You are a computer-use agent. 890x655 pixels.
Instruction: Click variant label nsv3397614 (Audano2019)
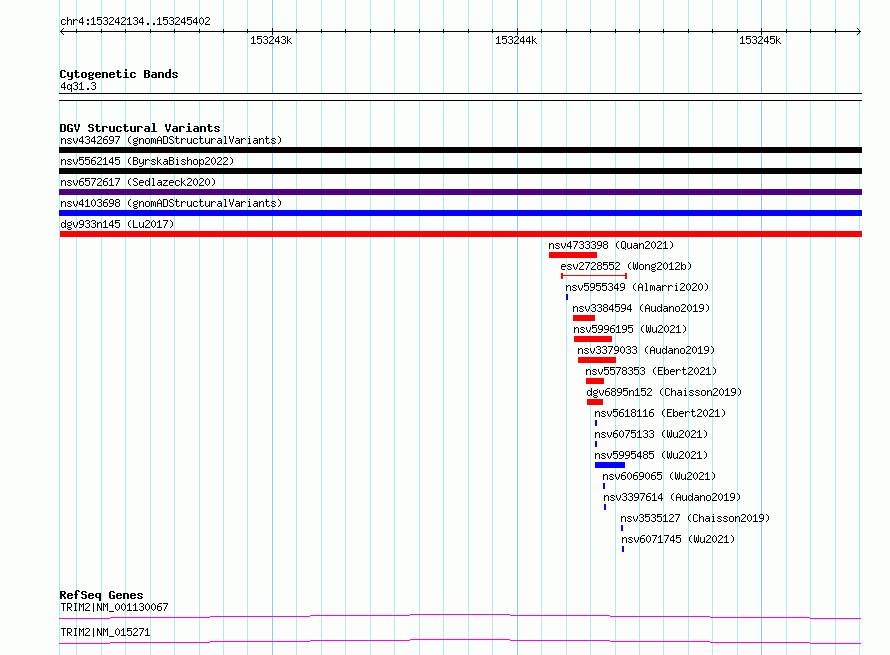(x=673, y=497)
